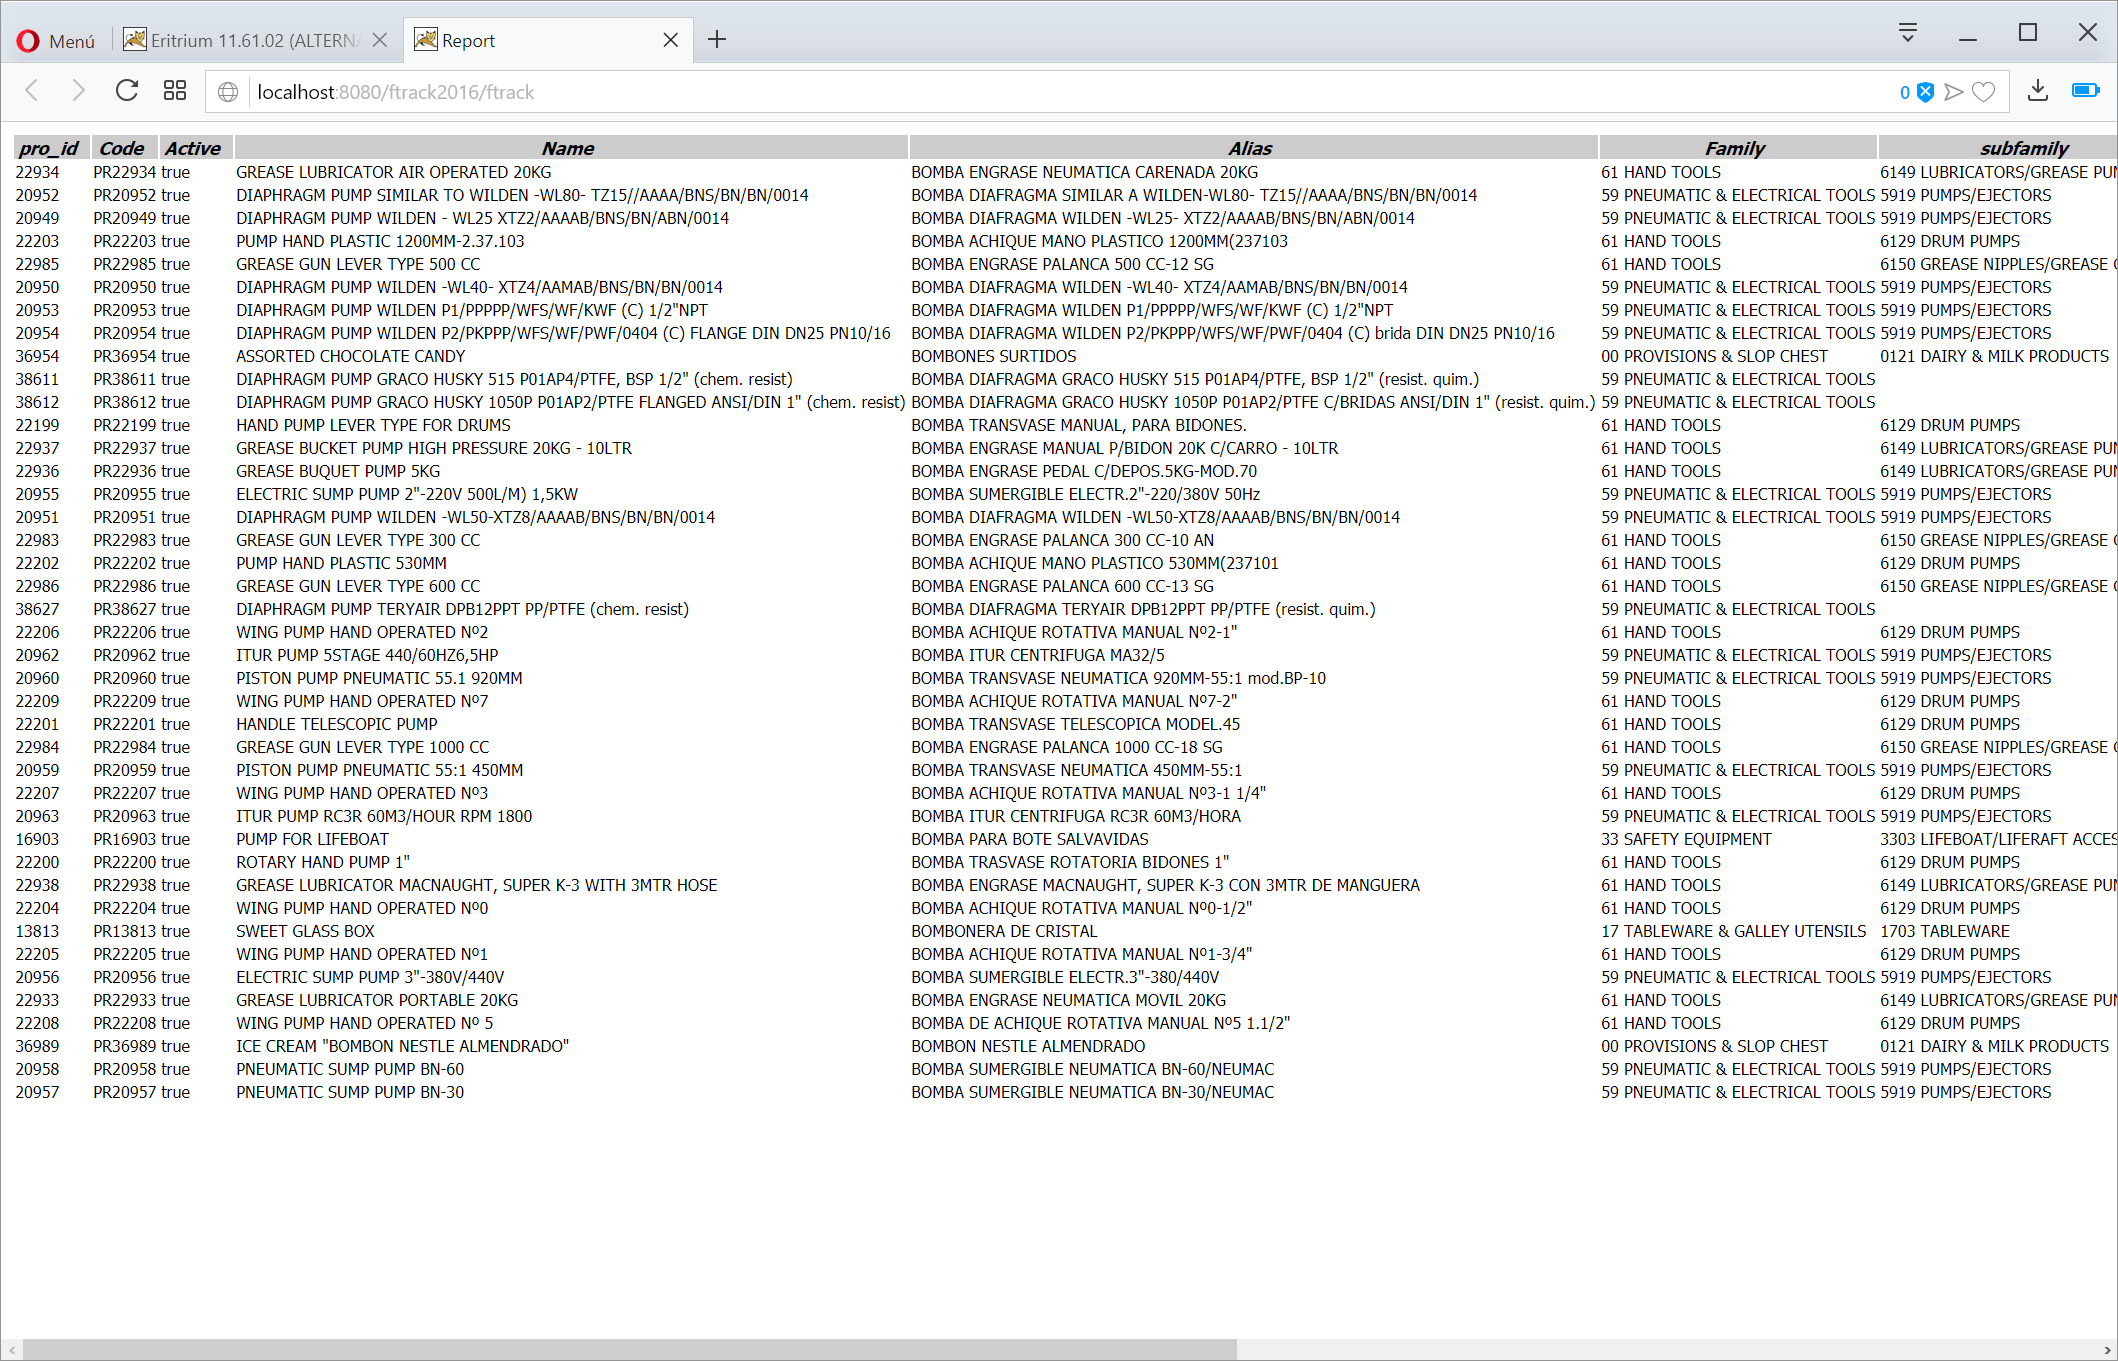Select alias BOMBA TRANSVASE TELESCOPICA MODEL.45
The height and width of the screenshot is (1361, 2118).
tap(1075, 725)
